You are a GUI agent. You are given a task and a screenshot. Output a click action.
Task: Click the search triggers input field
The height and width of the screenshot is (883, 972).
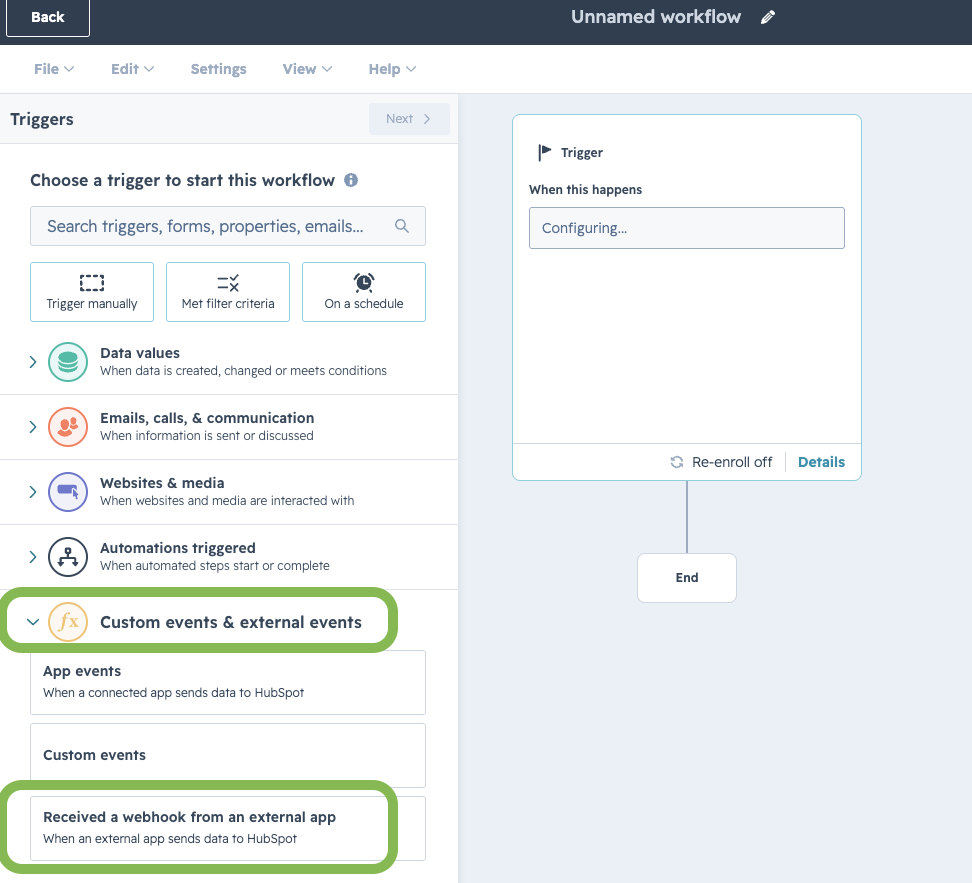(x=228, y=226)
